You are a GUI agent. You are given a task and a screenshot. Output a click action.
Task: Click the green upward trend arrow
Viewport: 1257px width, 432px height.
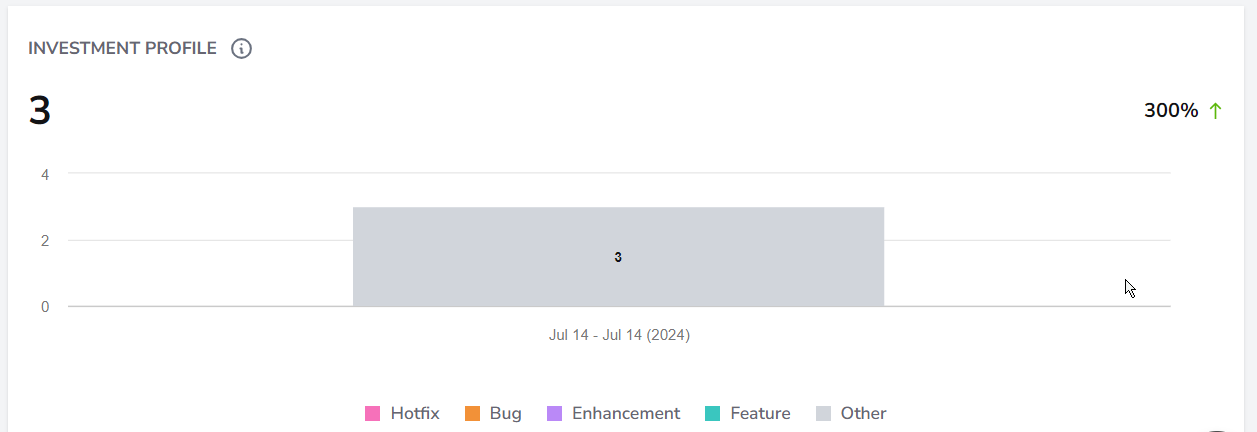[1216, 111]
